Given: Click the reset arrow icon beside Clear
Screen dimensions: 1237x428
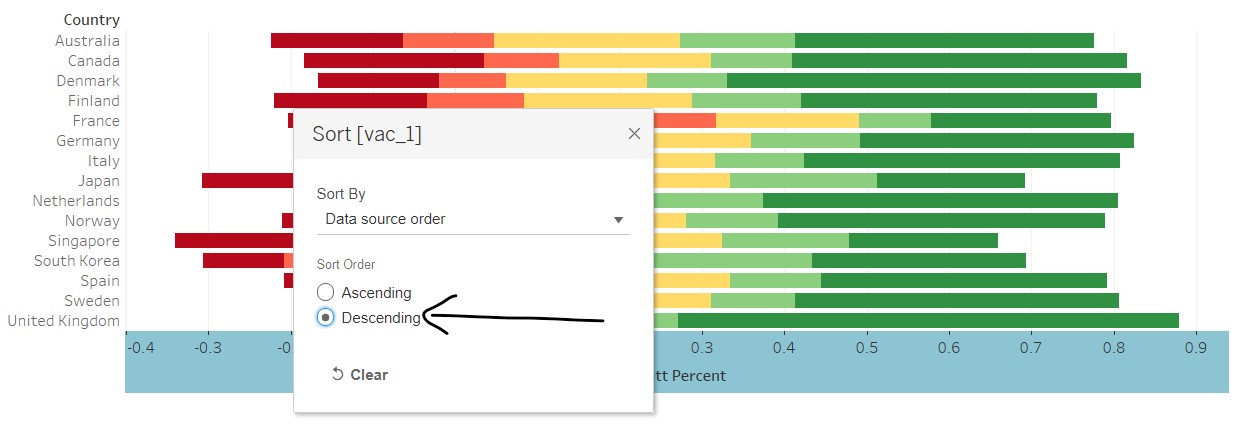Looking at the screenshot, I should (x=338, y=375).
